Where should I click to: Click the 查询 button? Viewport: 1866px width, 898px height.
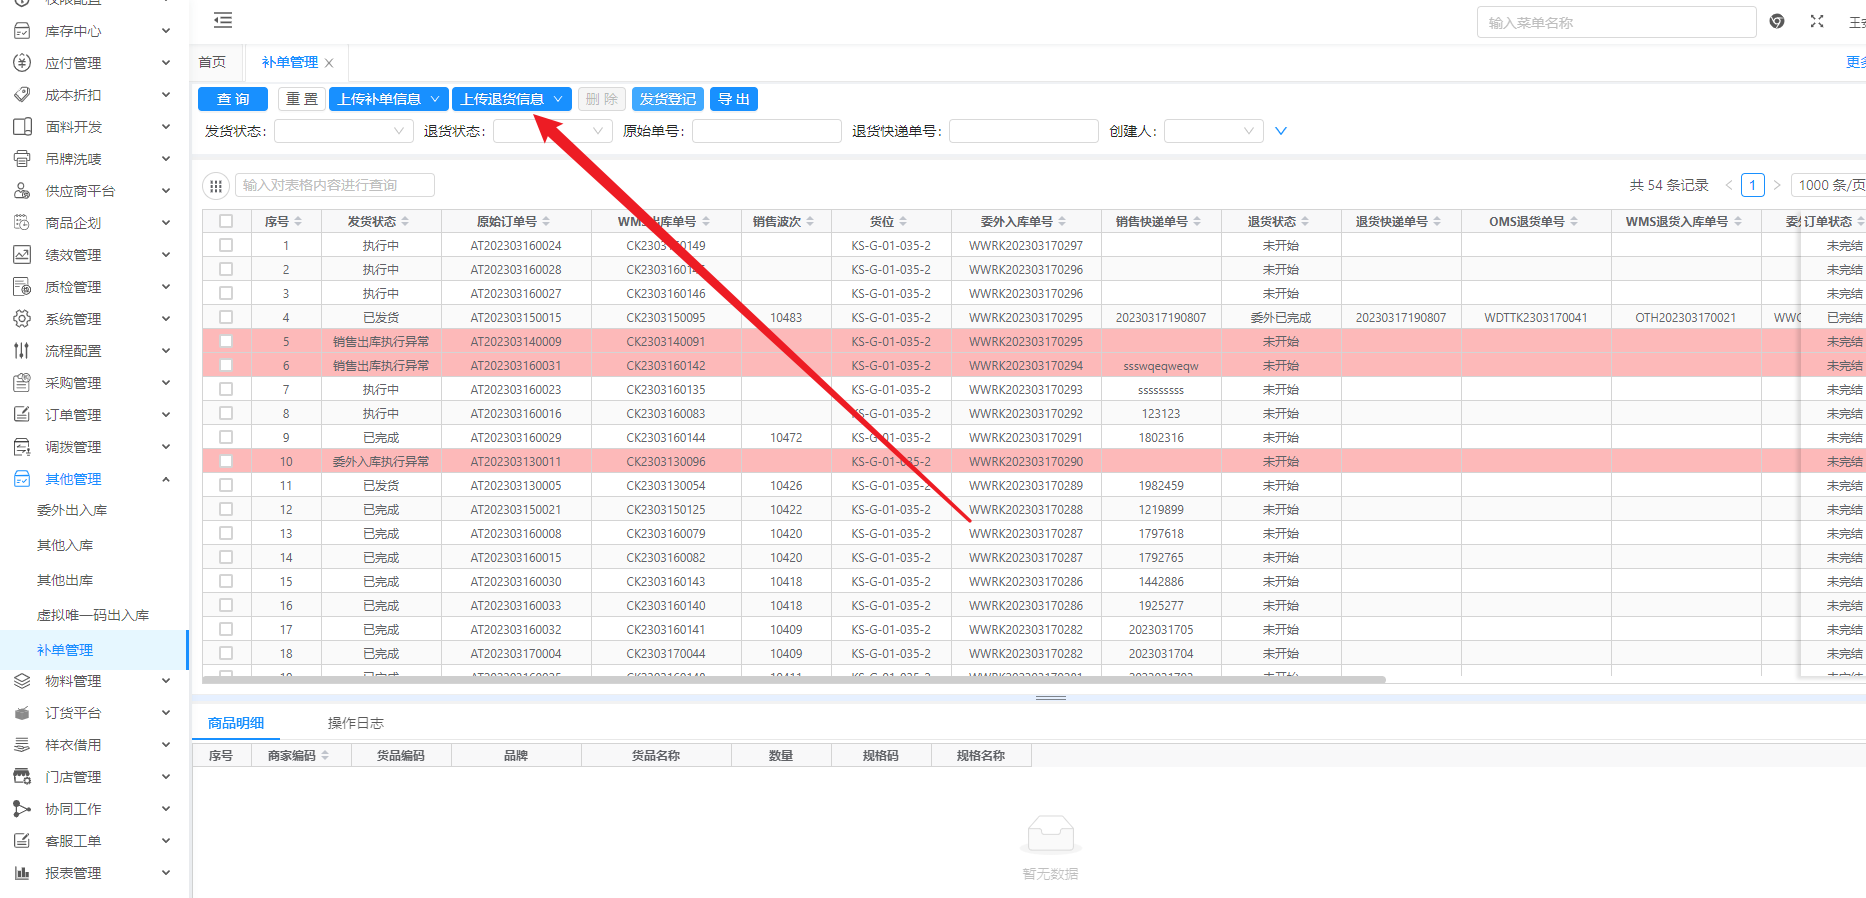coord(233,99)
